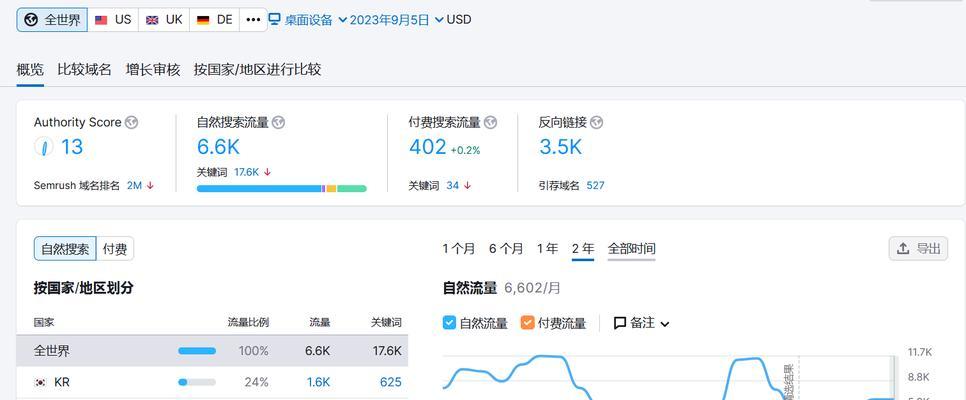Open Semrush 域名排名 2M link
The image size is (966, 400).
[134, 186]
